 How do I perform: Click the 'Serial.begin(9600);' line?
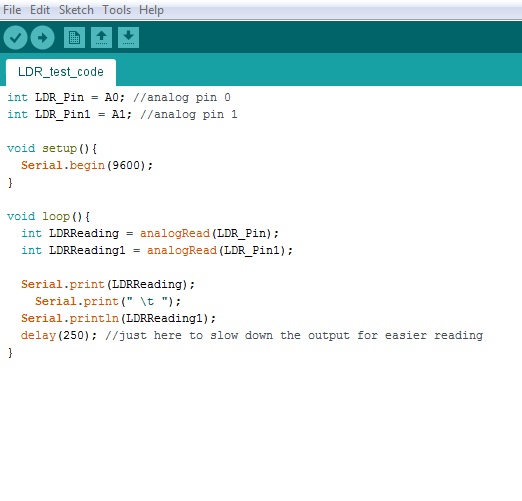tap(87, 165)
